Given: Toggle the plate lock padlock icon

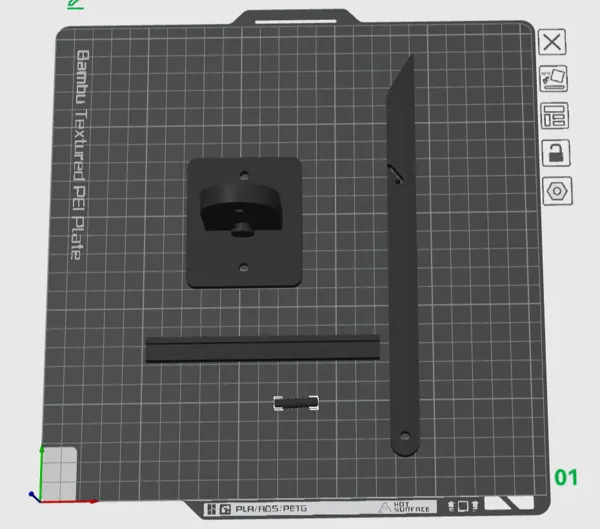Looking at the screenshot, I should point(556,153).
